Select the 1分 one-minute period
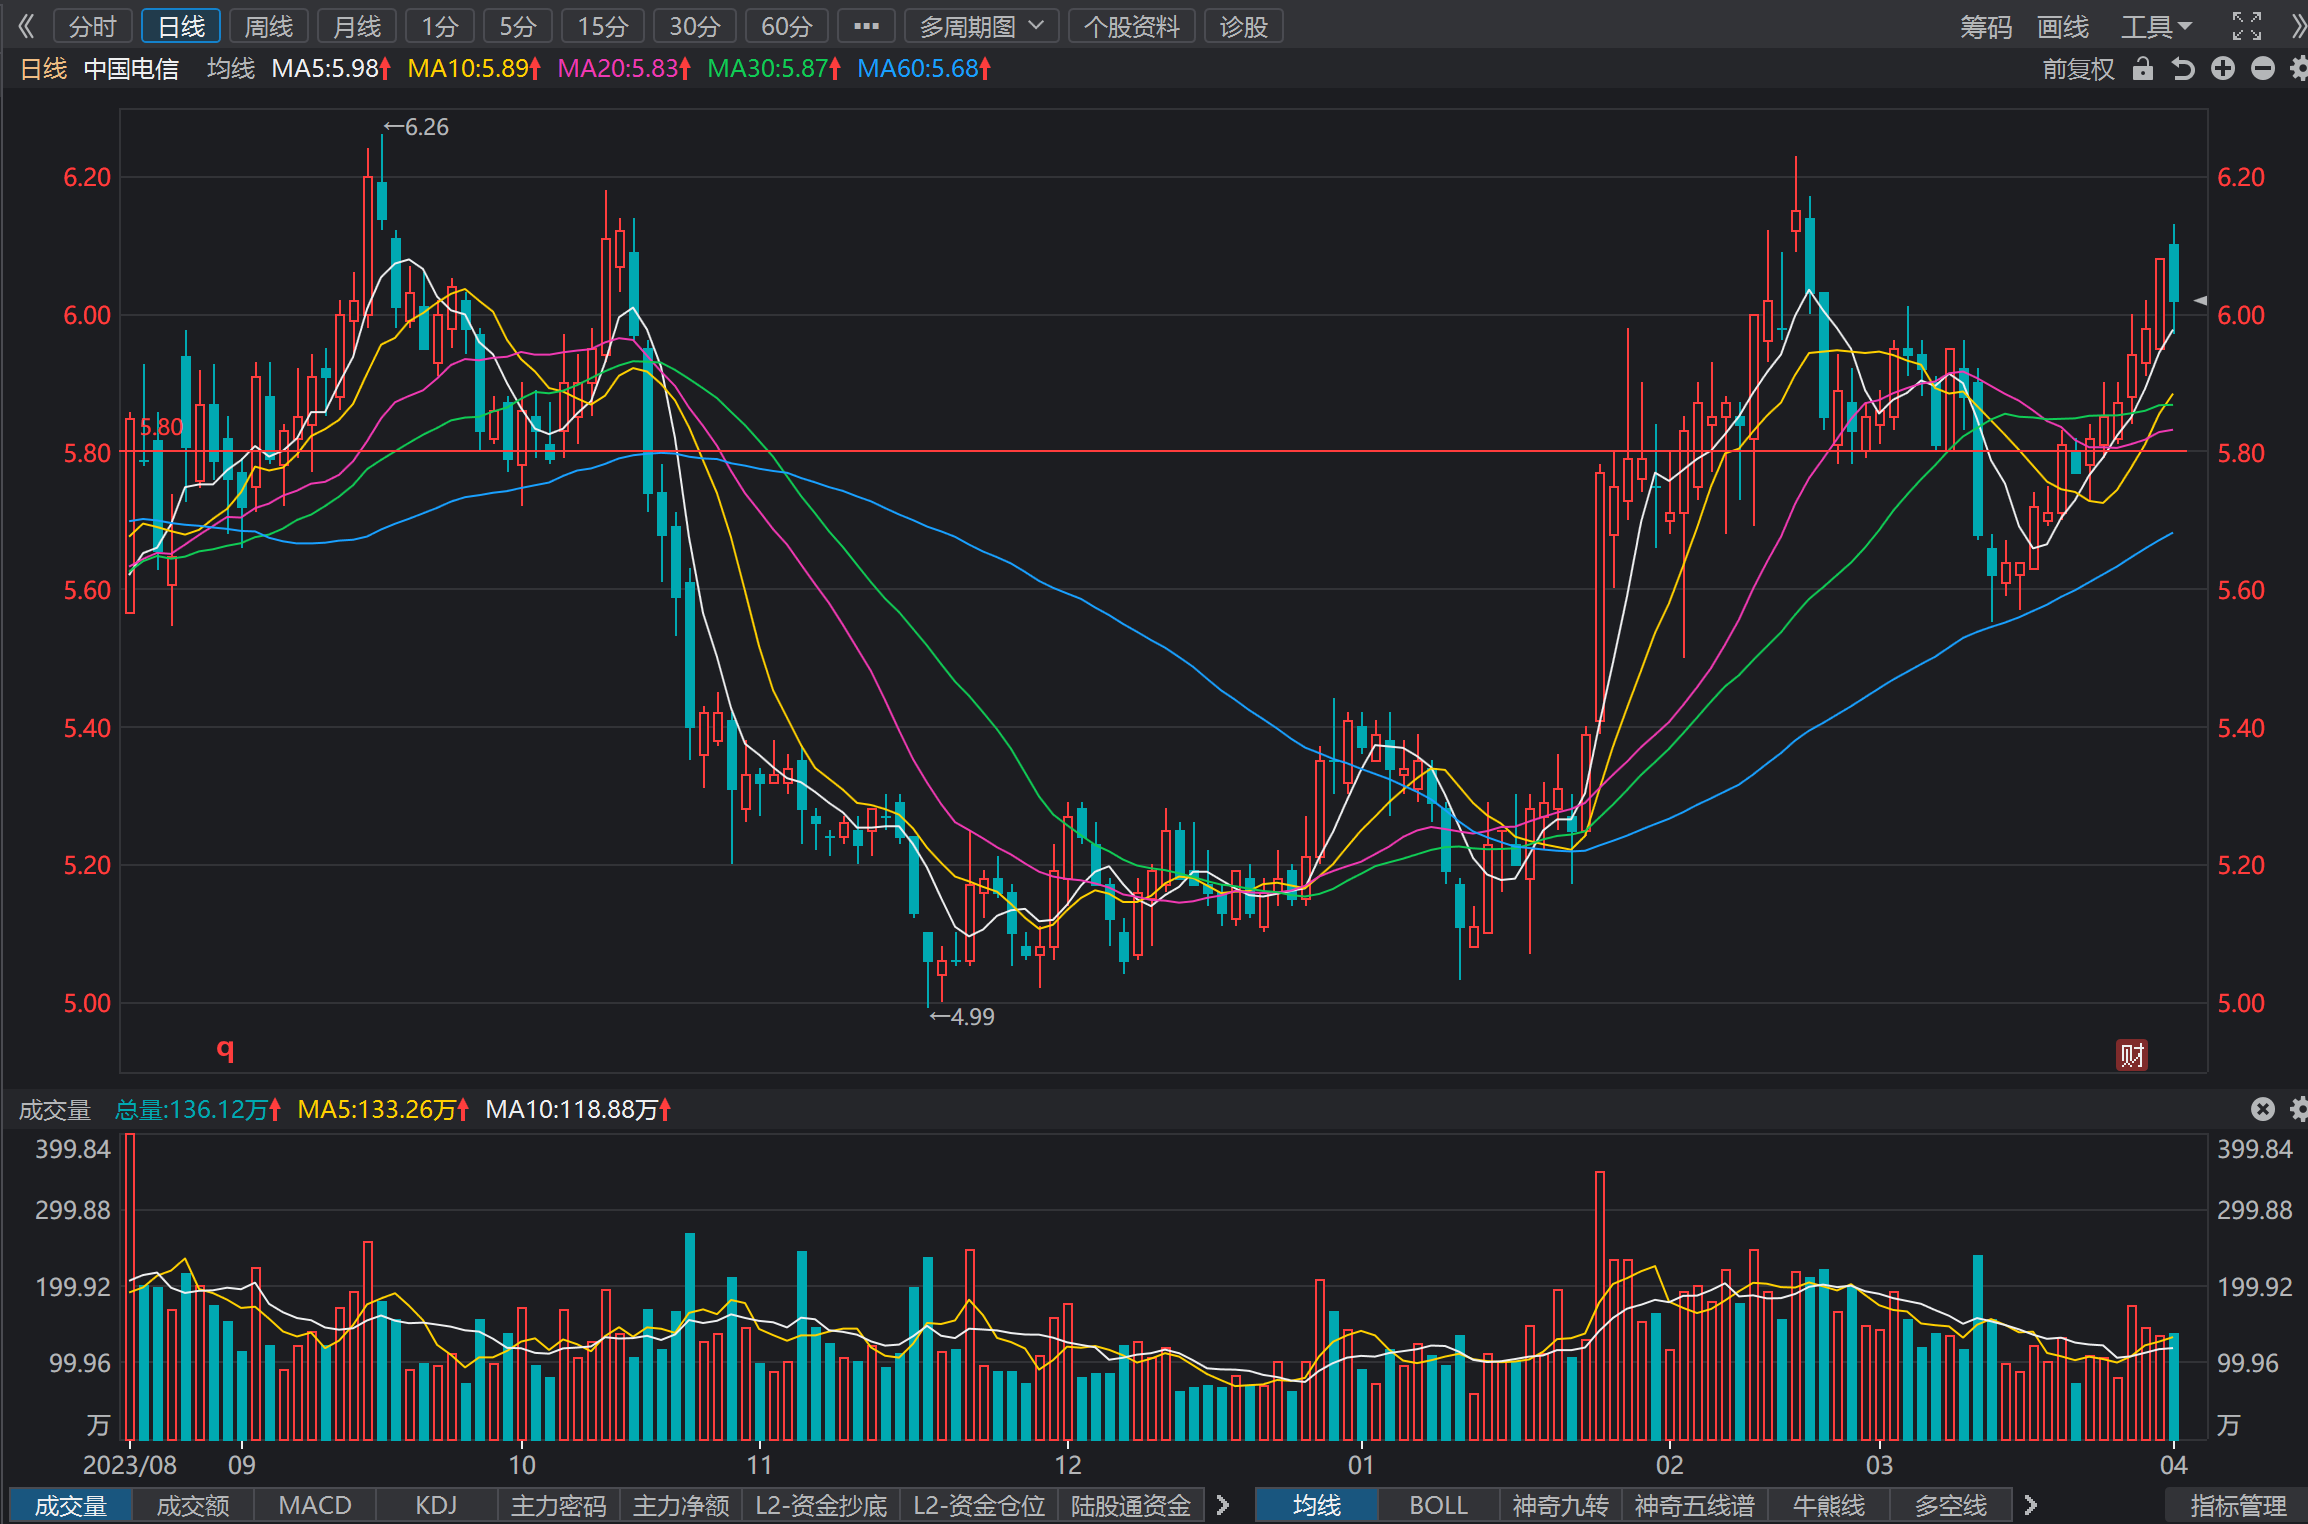The image size is (2308, 1524). coord(440,26)
